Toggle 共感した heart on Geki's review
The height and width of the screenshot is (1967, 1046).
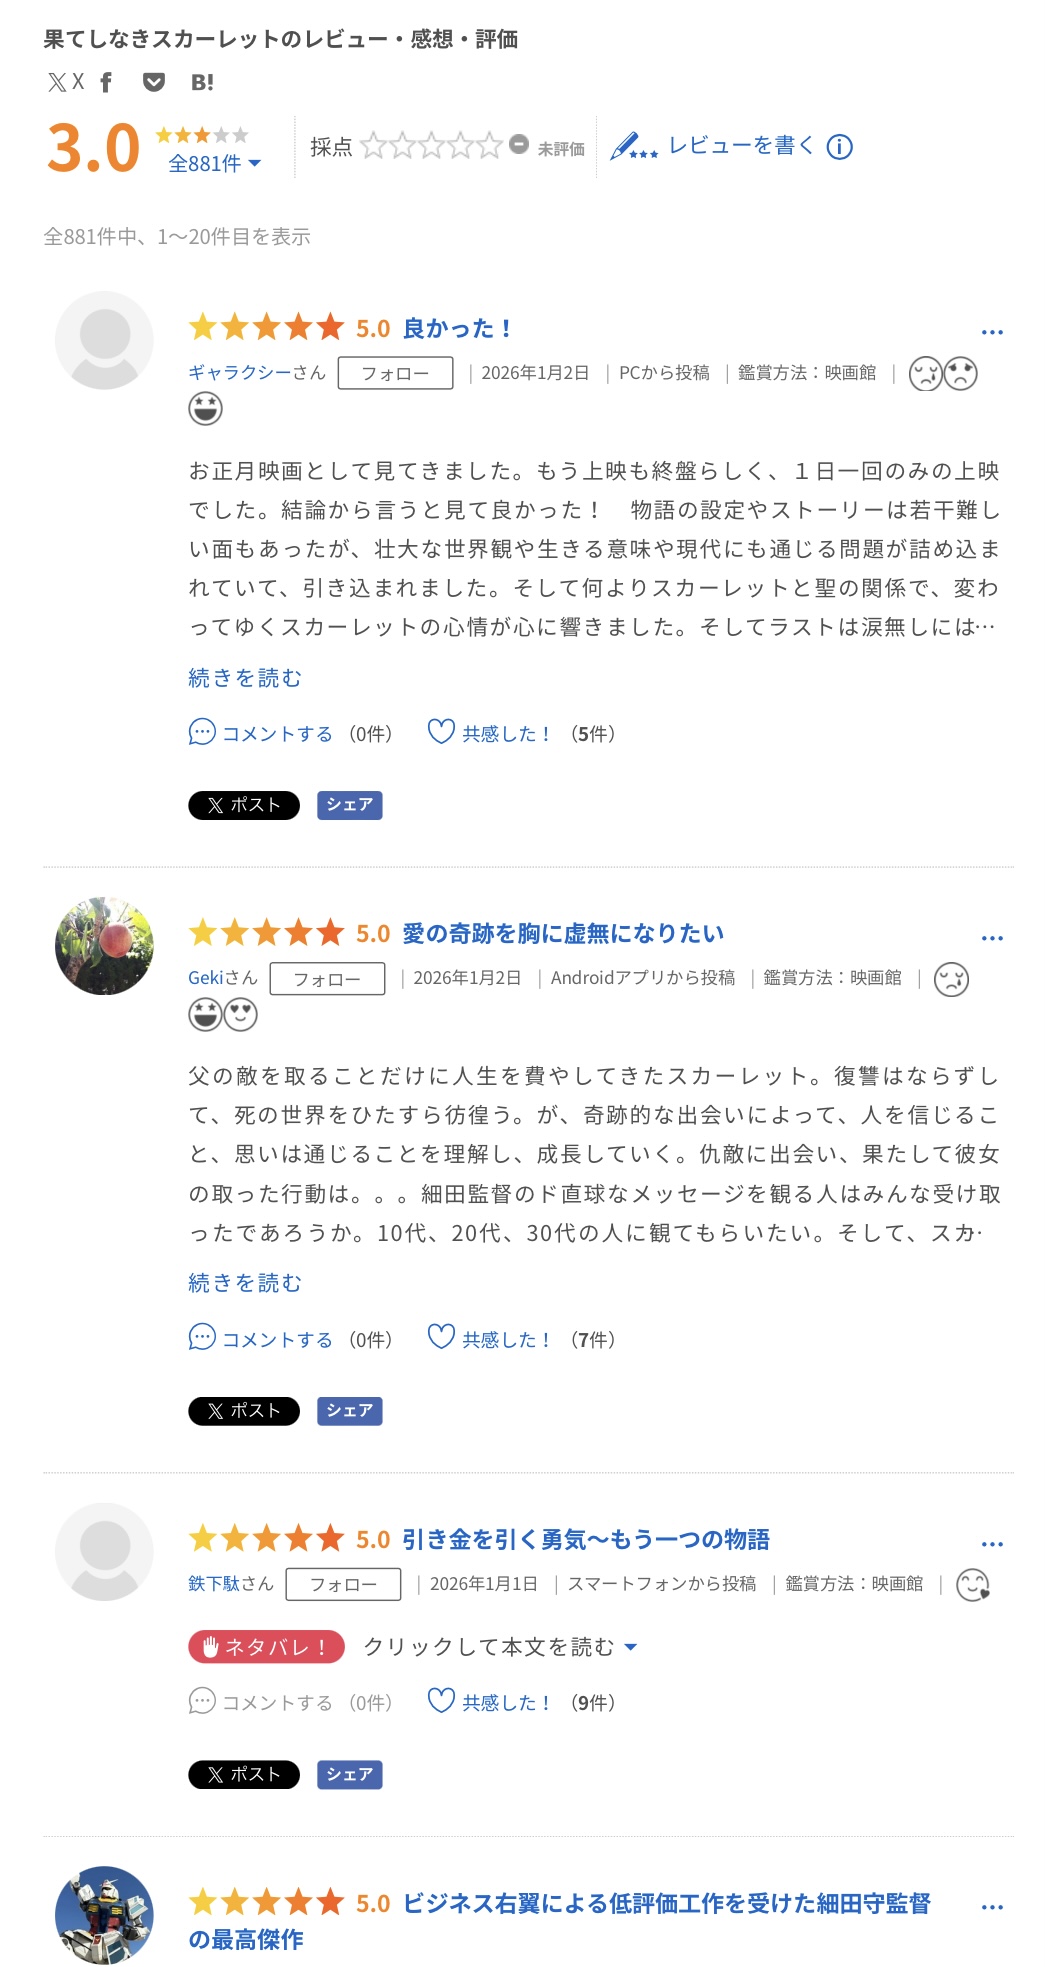click(x=441, y=1338)
